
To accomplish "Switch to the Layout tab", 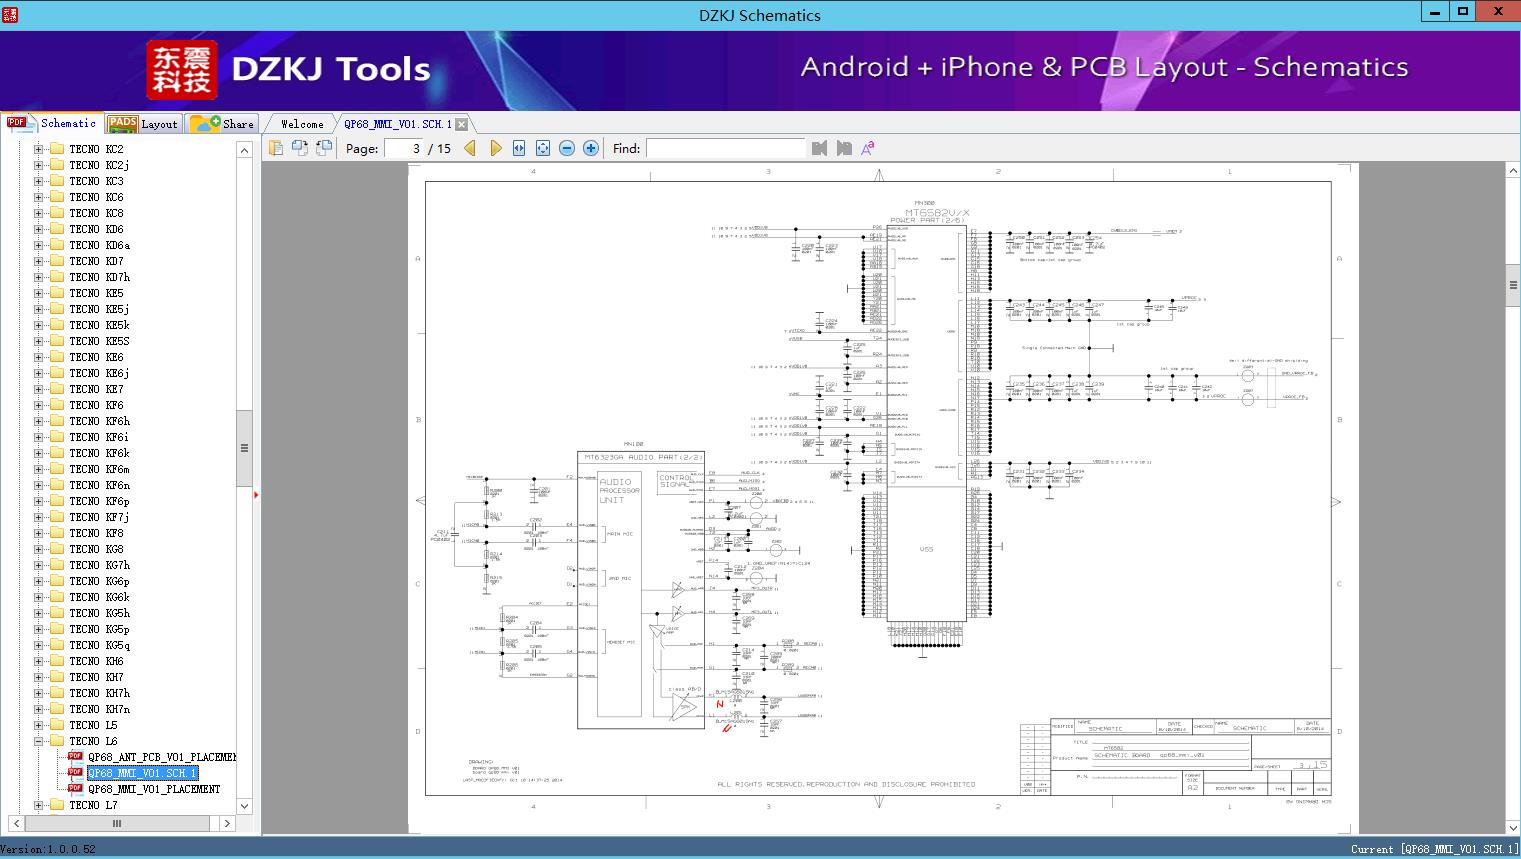I will pos(142,124).
